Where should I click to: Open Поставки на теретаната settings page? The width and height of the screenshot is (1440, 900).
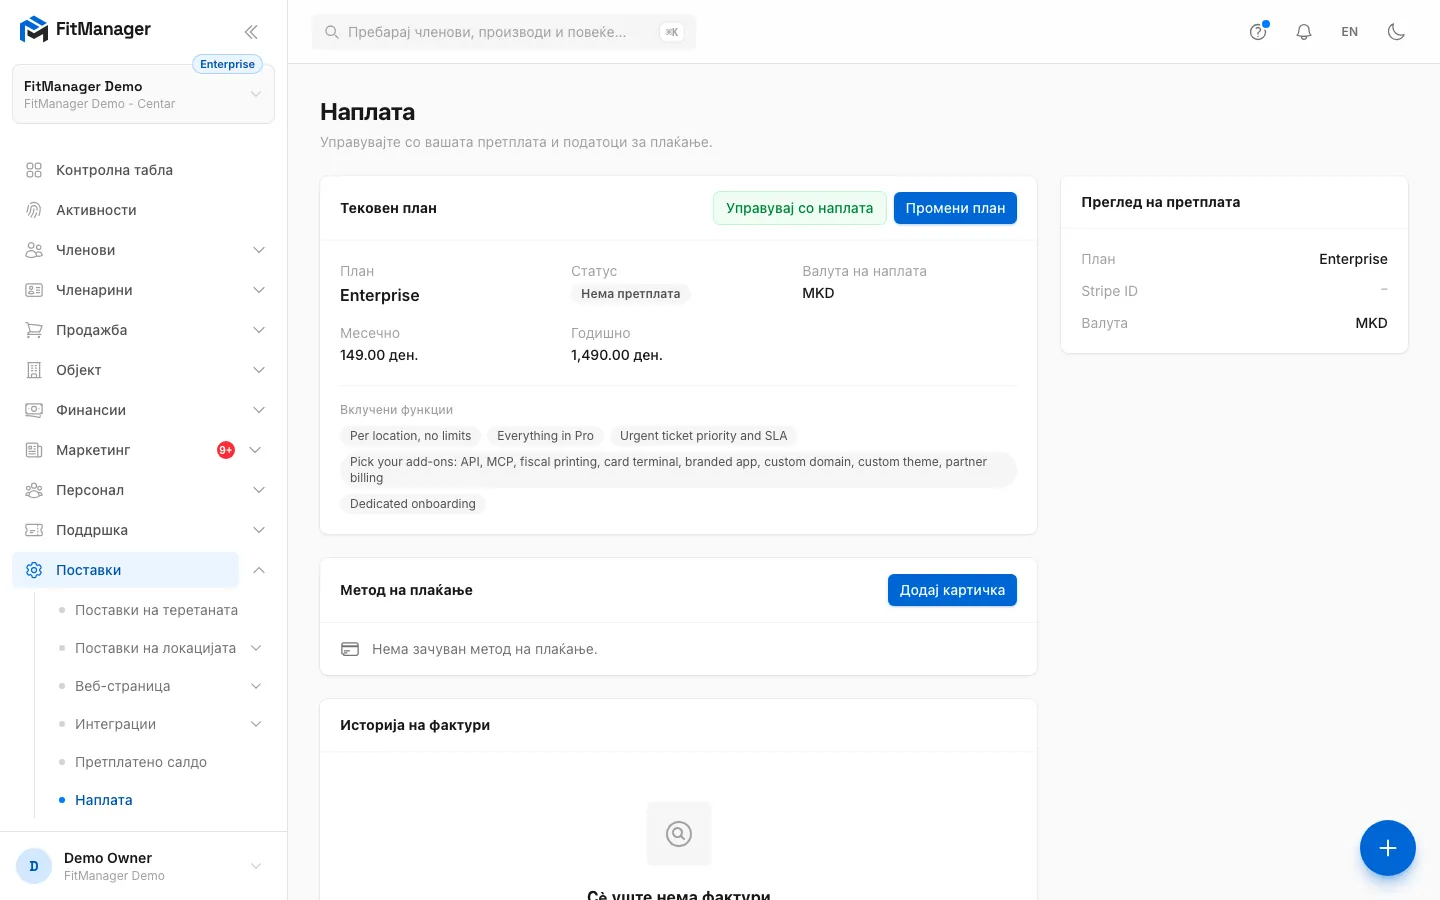(156, 610)
